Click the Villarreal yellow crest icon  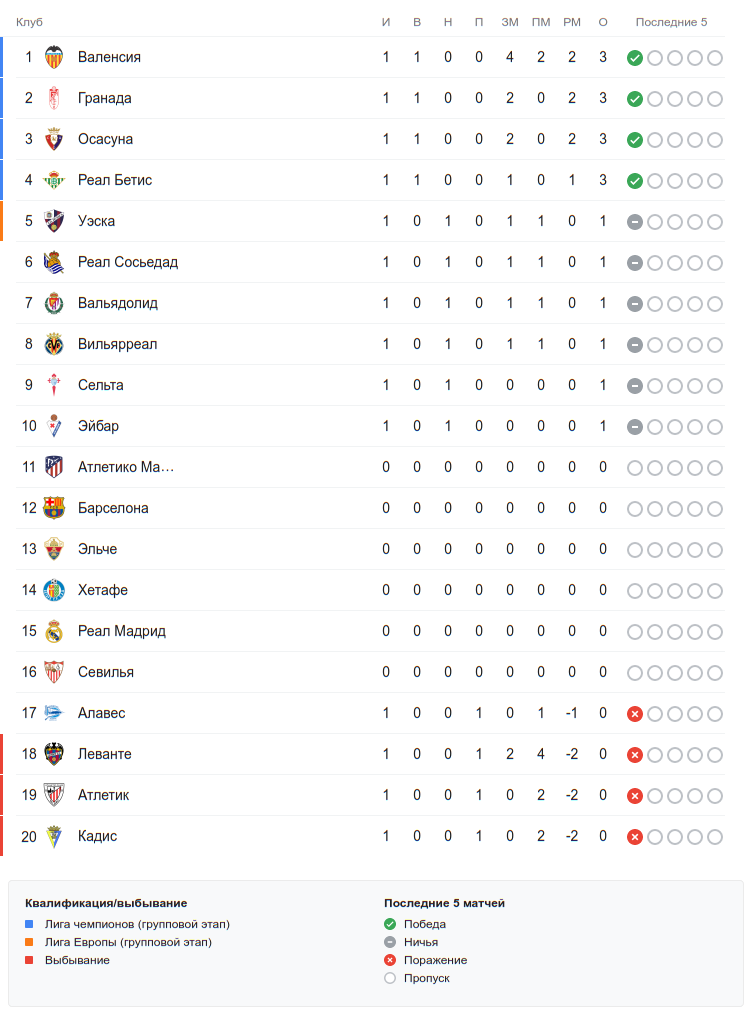(x=54, y=344)
